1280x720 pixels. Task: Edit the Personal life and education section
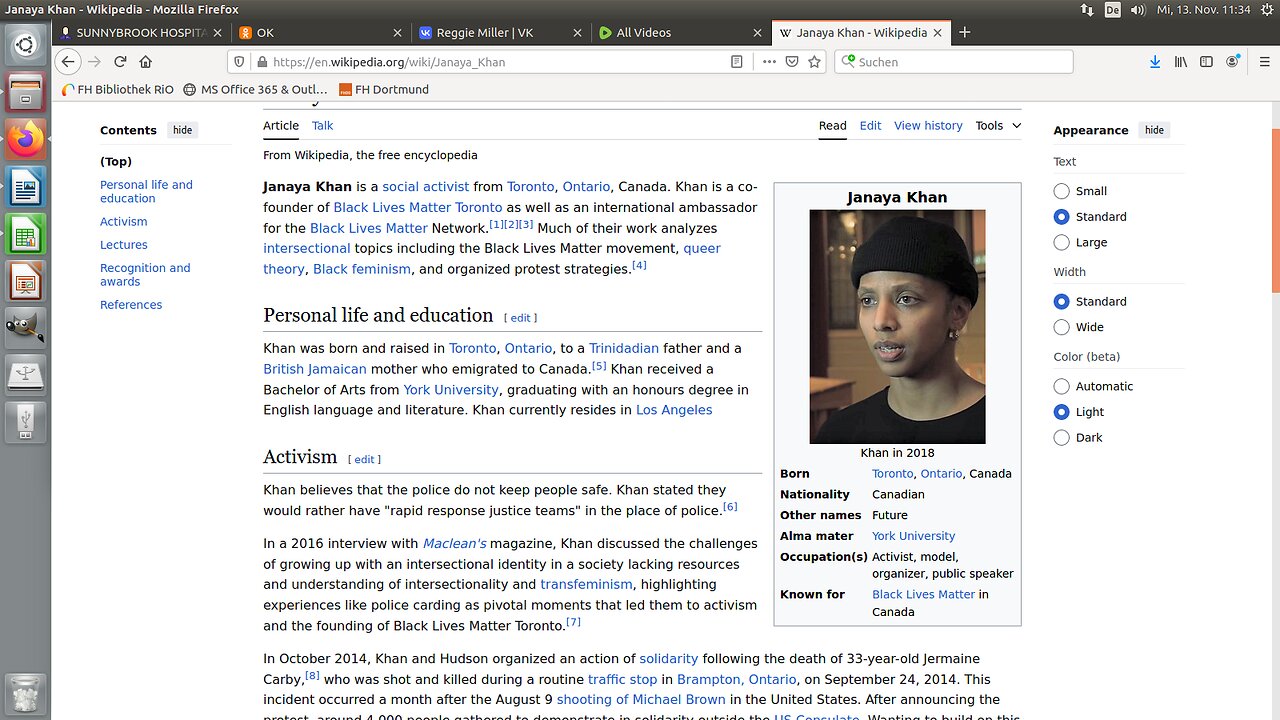click(520, 317)
